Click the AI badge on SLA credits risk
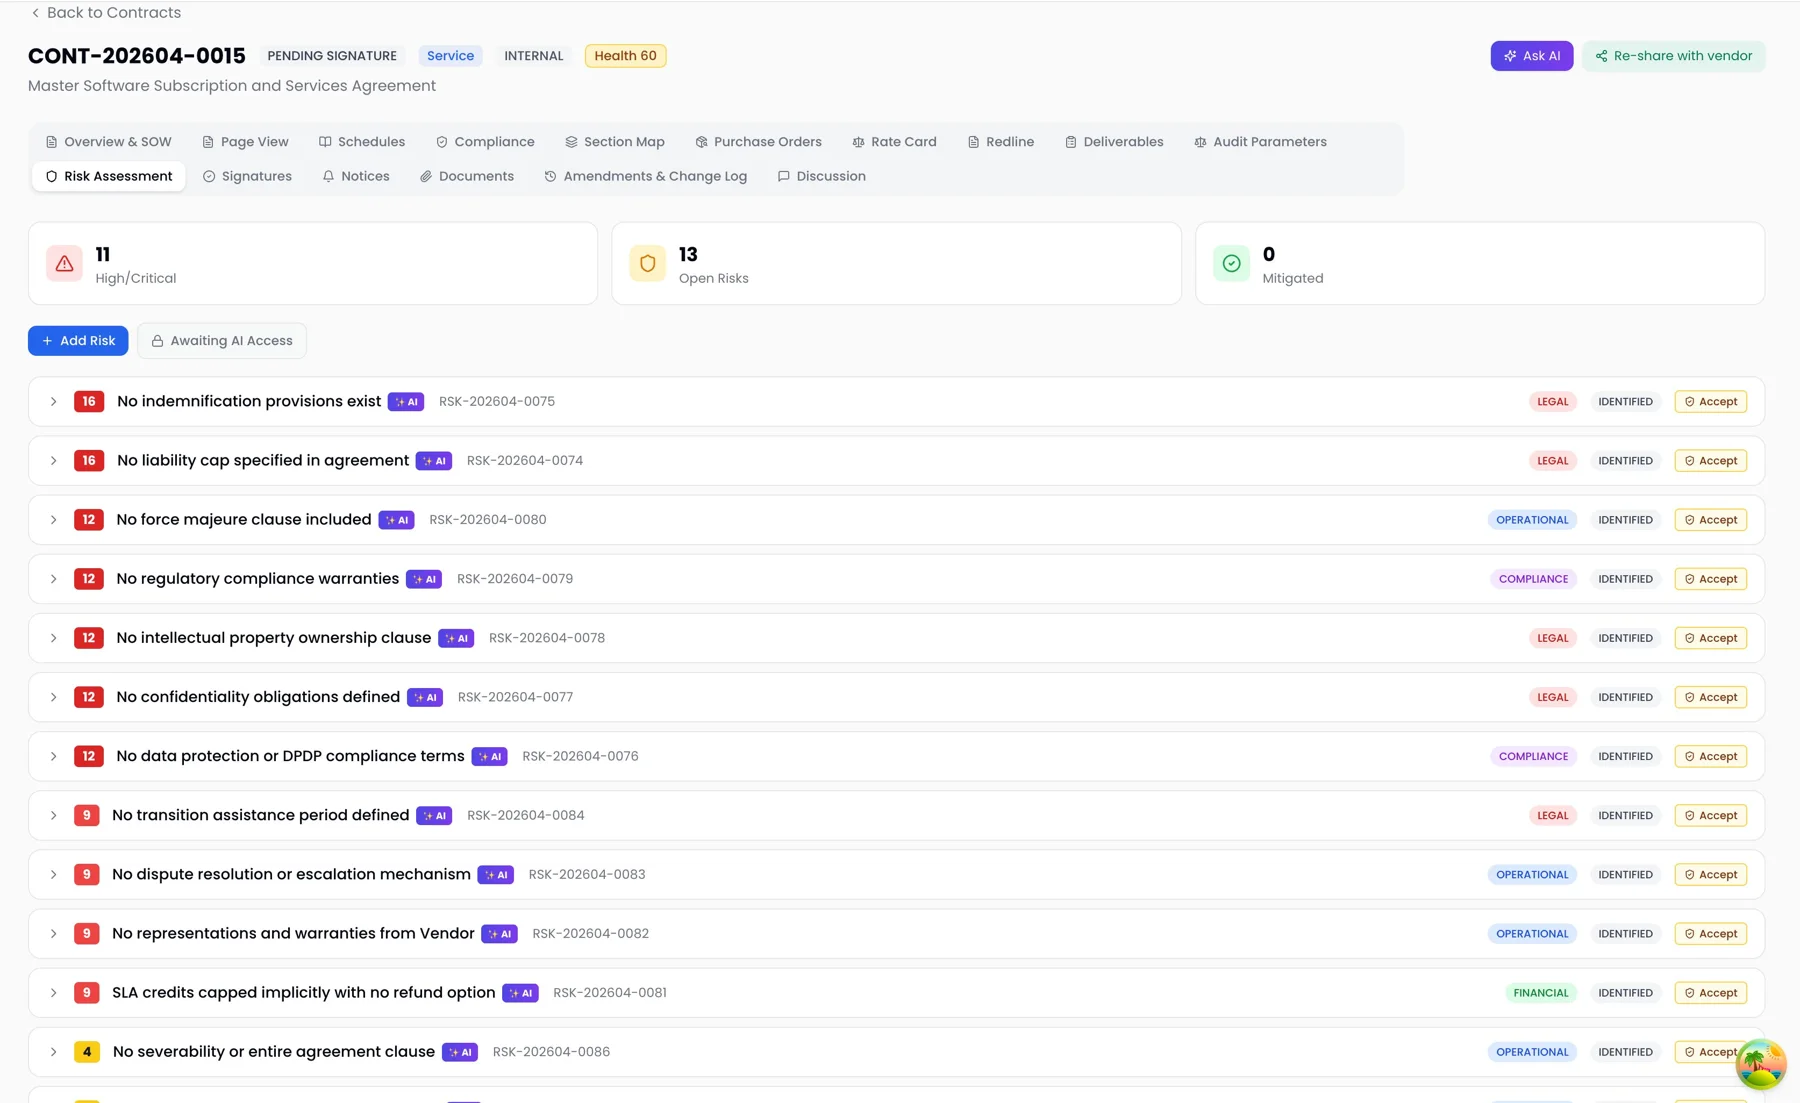The width and height of the screenshot is (1800, 1103). pyautogui.click(x=520, y=993)
